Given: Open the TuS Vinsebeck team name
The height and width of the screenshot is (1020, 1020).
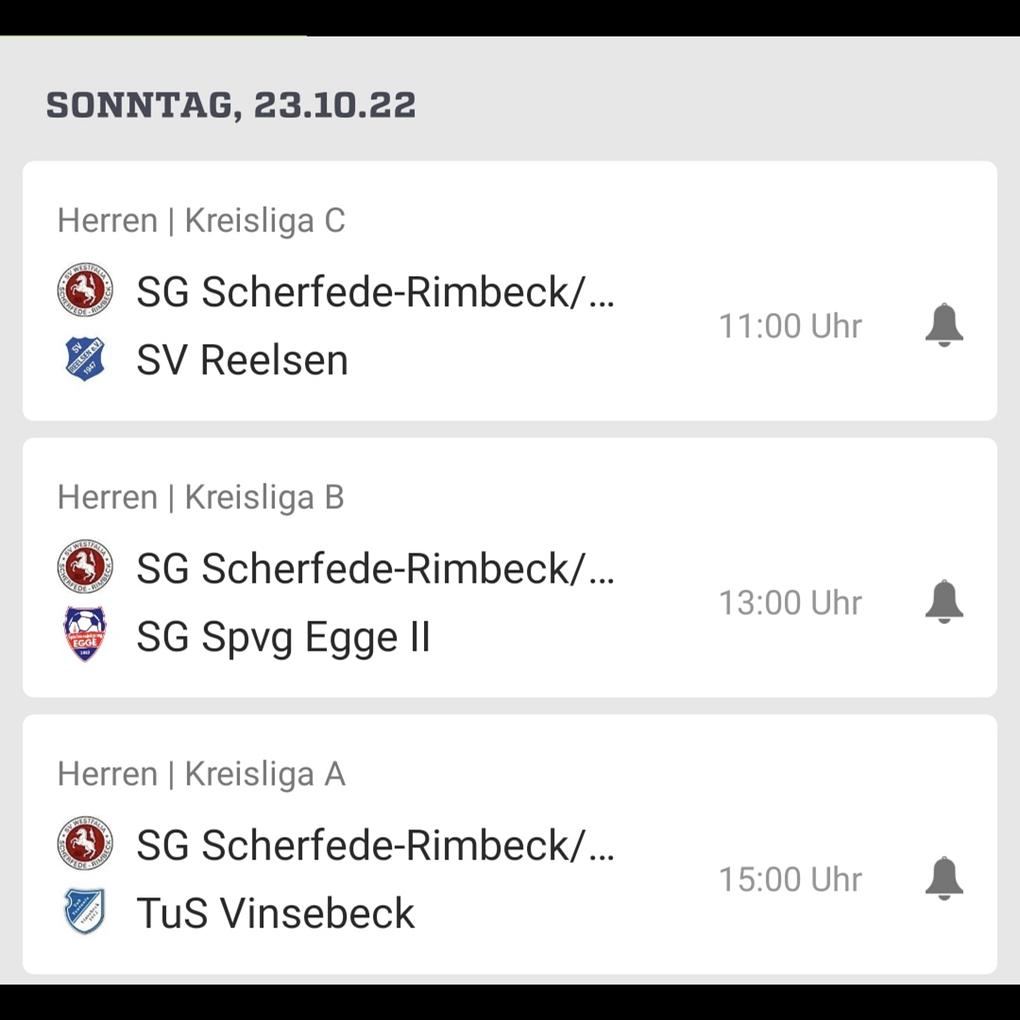Looking at the screenshot, I should coord(275,913).
